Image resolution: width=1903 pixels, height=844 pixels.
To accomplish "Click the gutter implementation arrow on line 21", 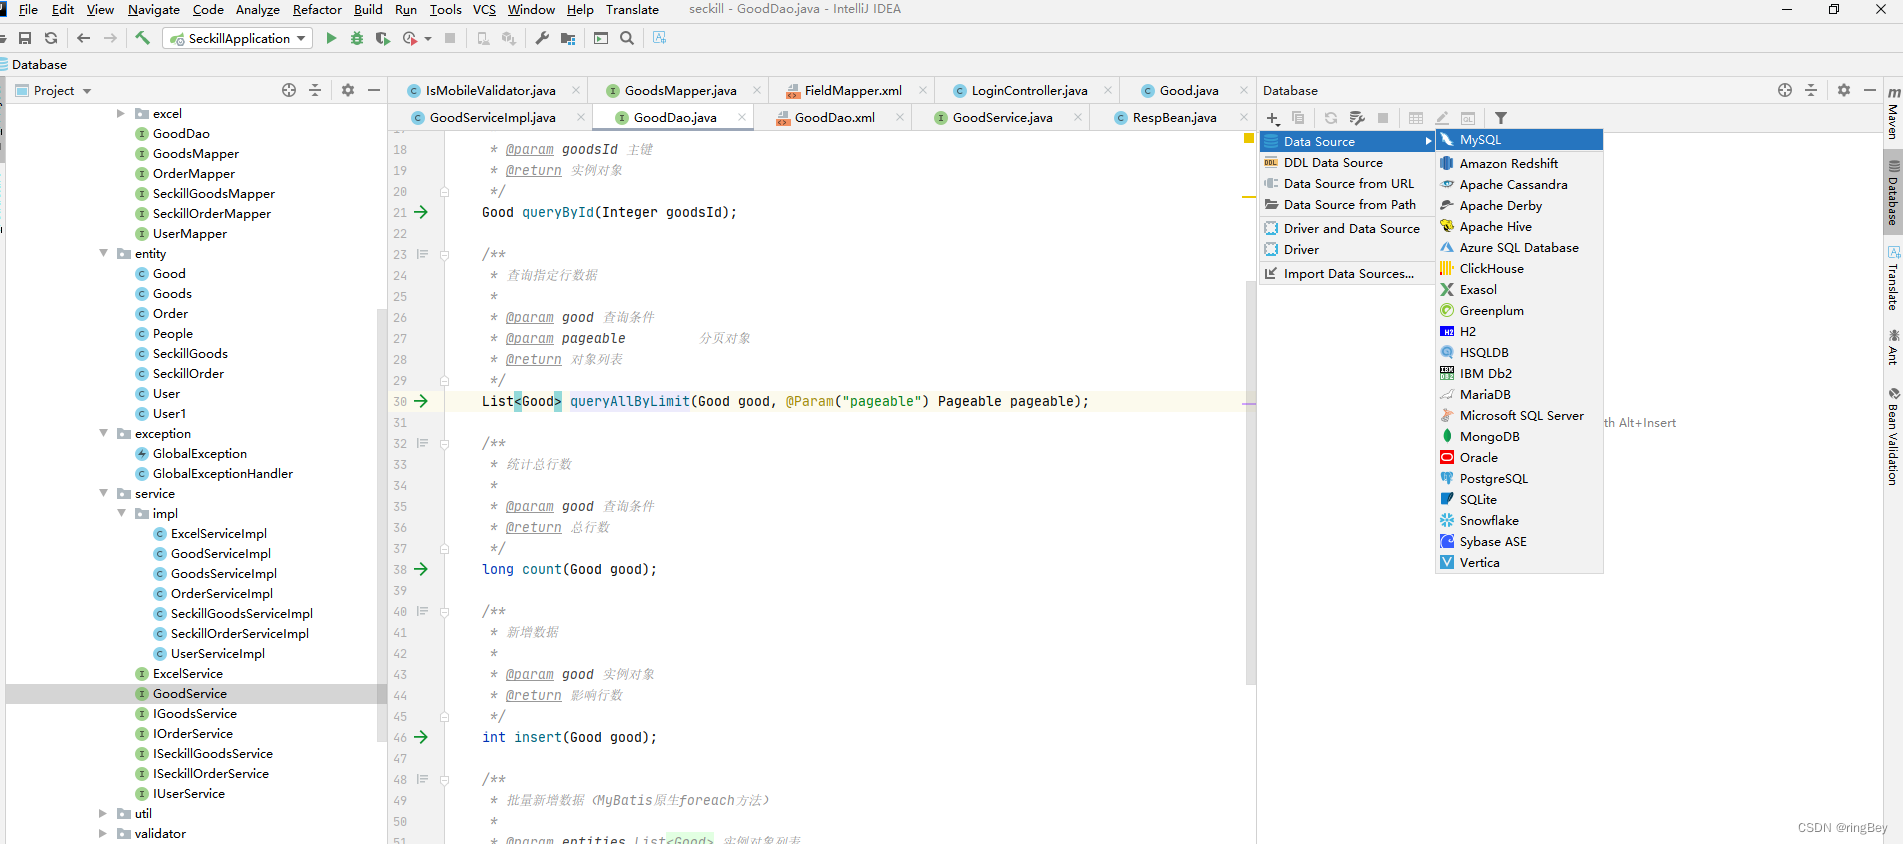I will (421, 212).
